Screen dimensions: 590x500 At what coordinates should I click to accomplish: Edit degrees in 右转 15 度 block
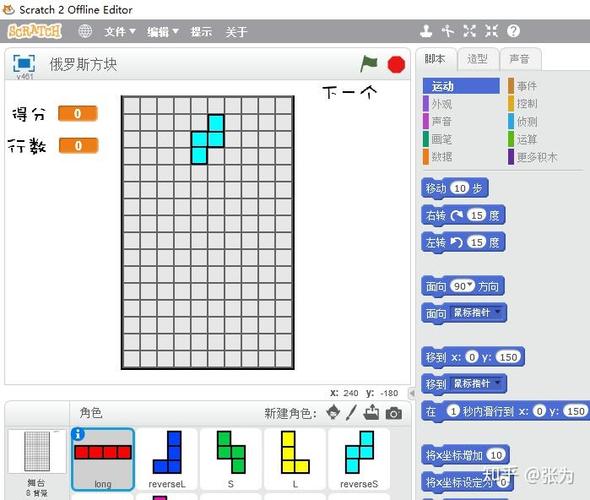pyautogui.click(x=477, y=215)
